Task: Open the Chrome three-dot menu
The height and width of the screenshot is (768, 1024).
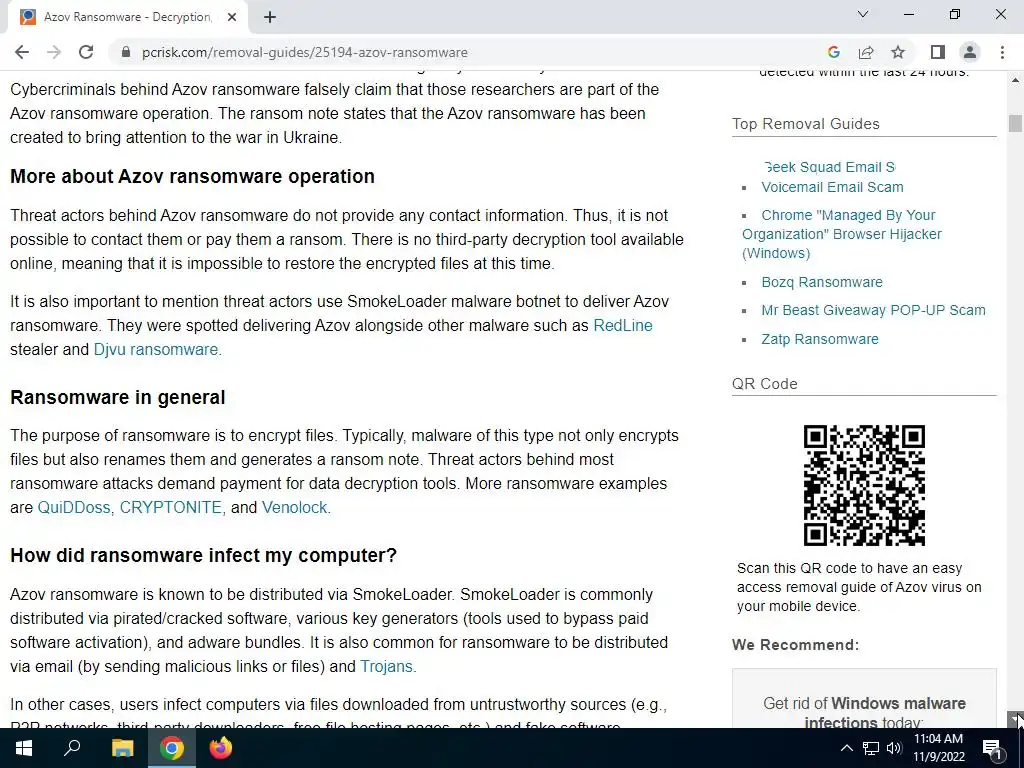Action: pyautogui.click(x=1002, y=52)
